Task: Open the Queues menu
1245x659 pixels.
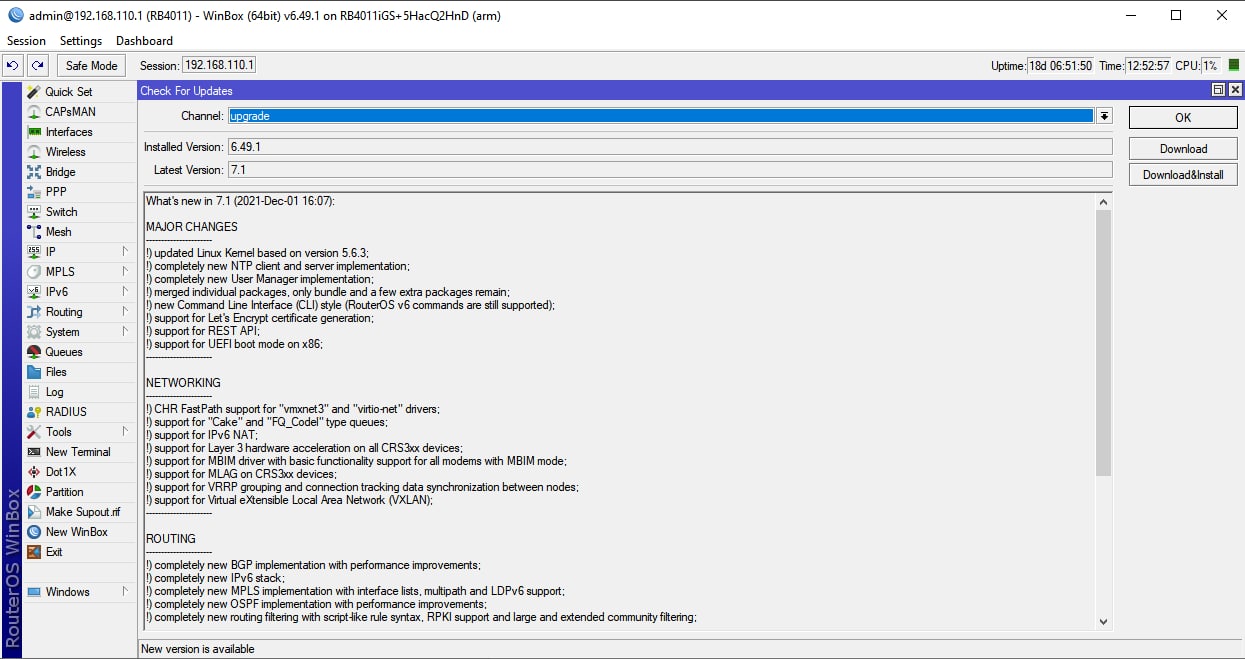Action: pyautogui.click(x=80, y=352)
